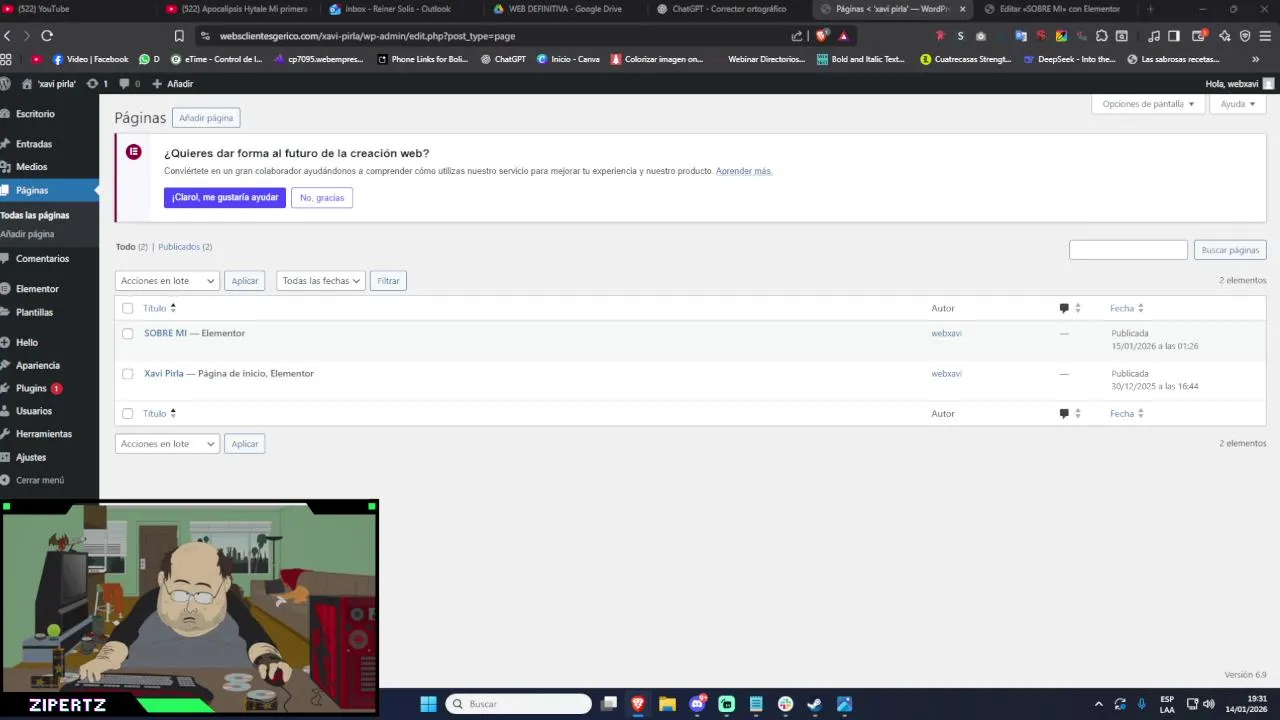1280x720 pixels.
Task: Toggle the browser sidebar panel icon
Action: click(1174, 36)
